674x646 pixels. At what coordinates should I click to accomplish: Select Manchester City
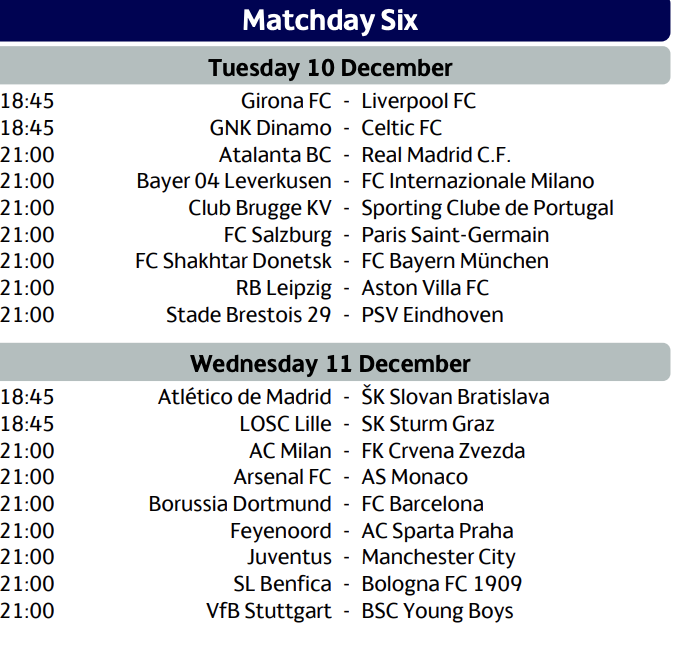click(x=438, y=557)
